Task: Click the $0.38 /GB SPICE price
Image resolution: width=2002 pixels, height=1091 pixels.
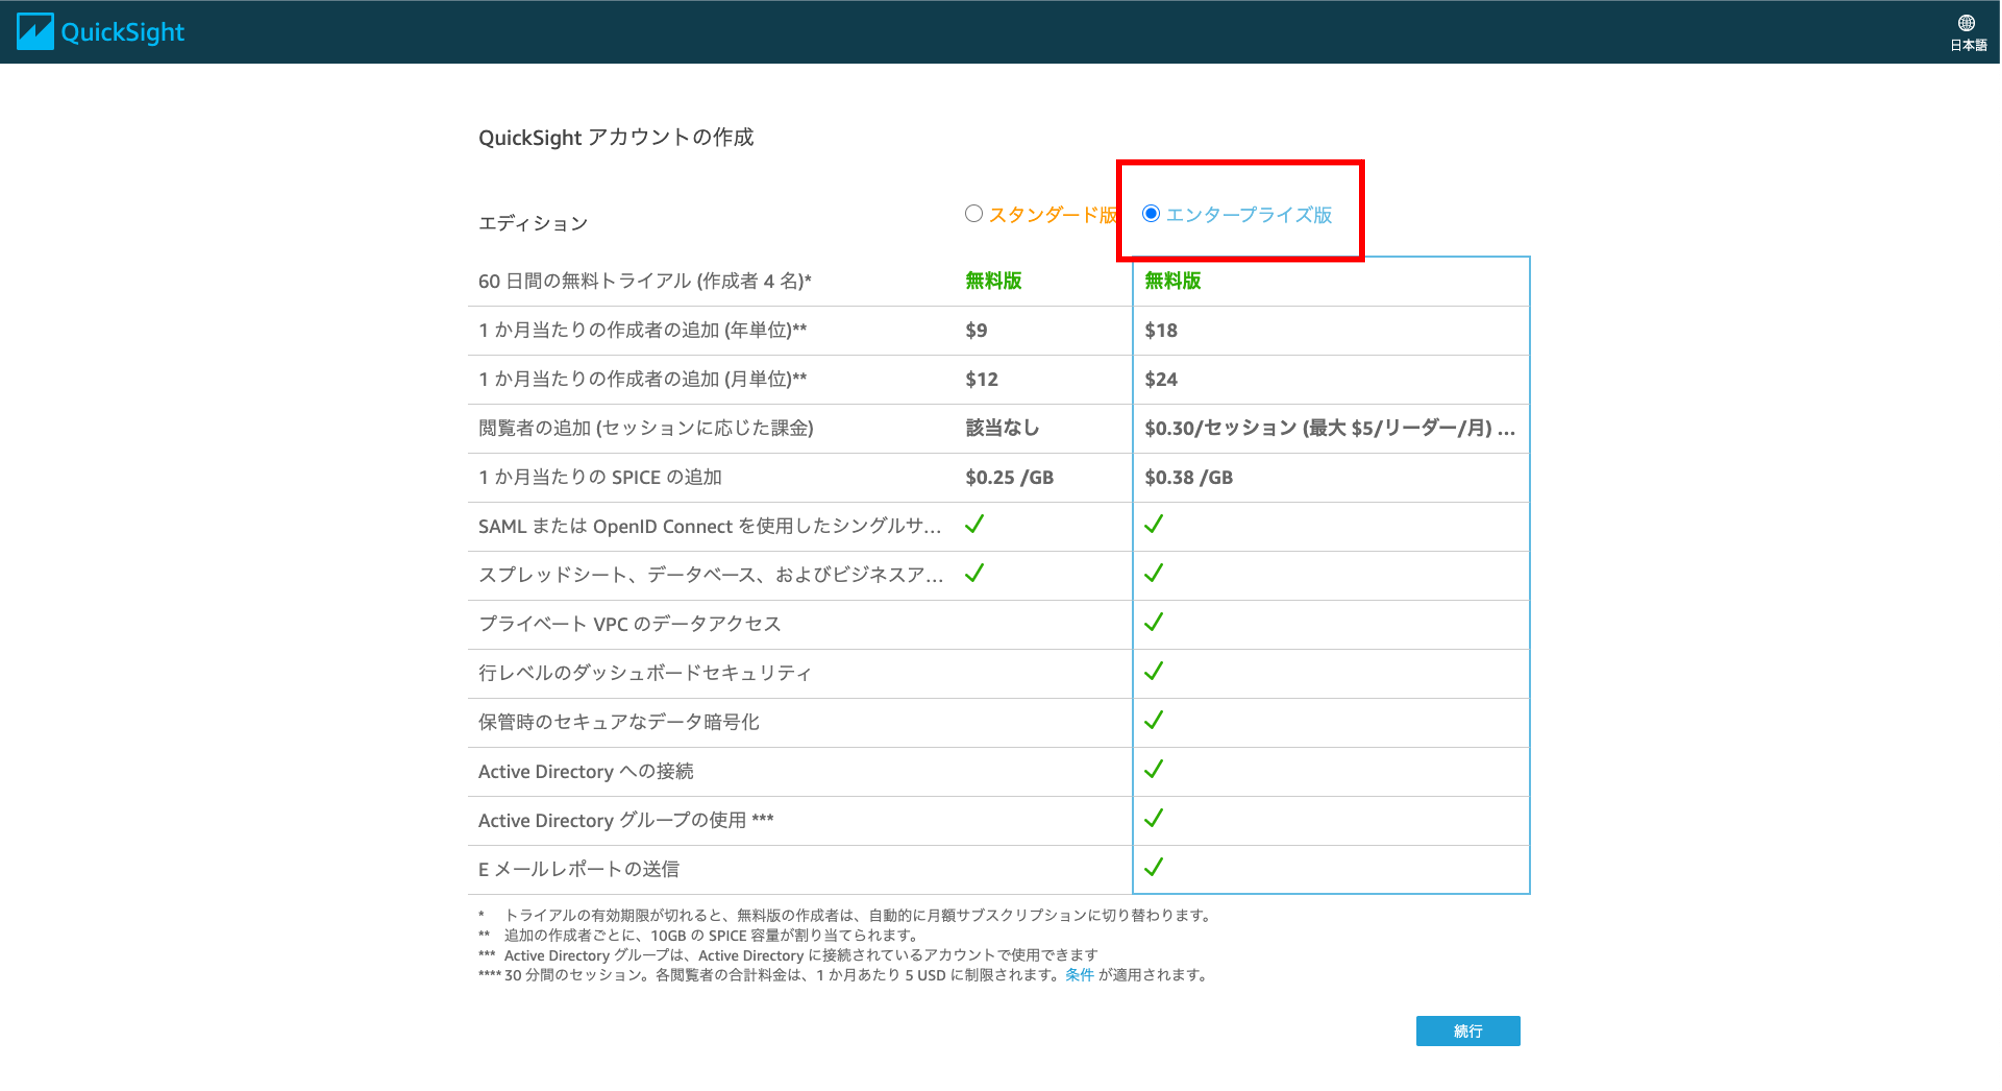Action: (x=1189, y=478)
